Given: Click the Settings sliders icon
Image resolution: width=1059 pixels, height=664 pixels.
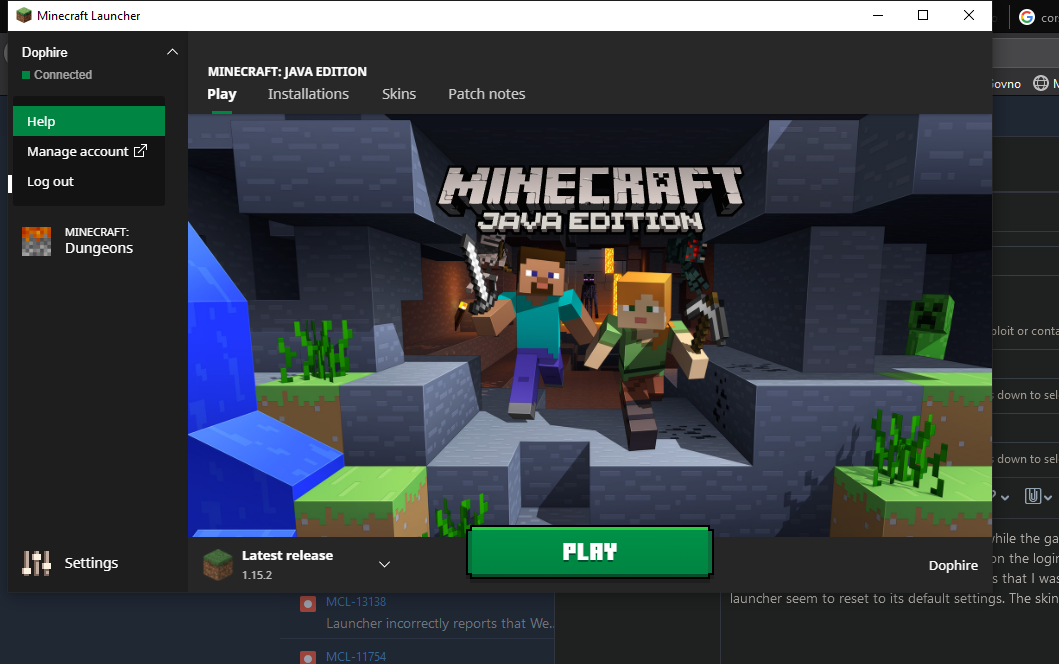Looking at the screenshot, I should 36,563.
